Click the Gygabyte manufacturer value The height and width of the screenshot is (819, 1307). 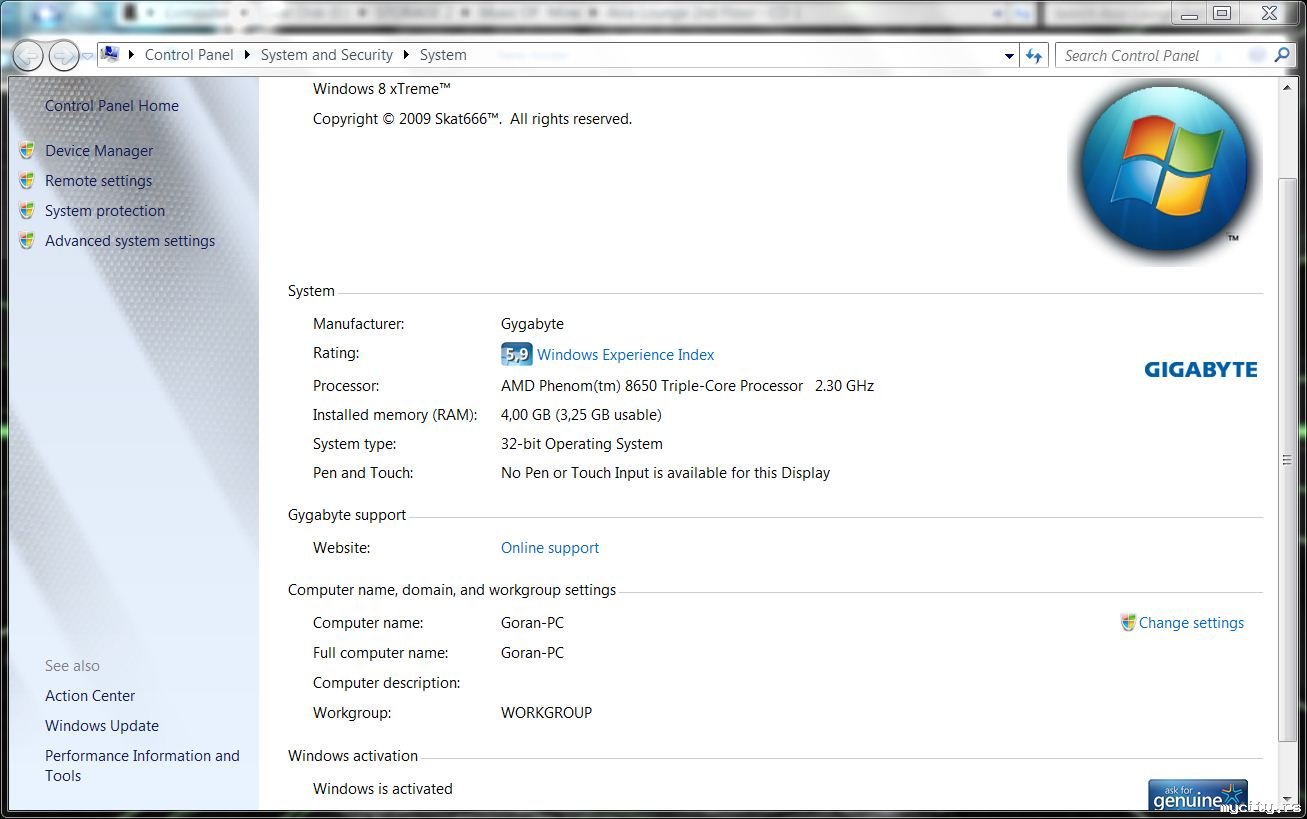pos(532,324)
